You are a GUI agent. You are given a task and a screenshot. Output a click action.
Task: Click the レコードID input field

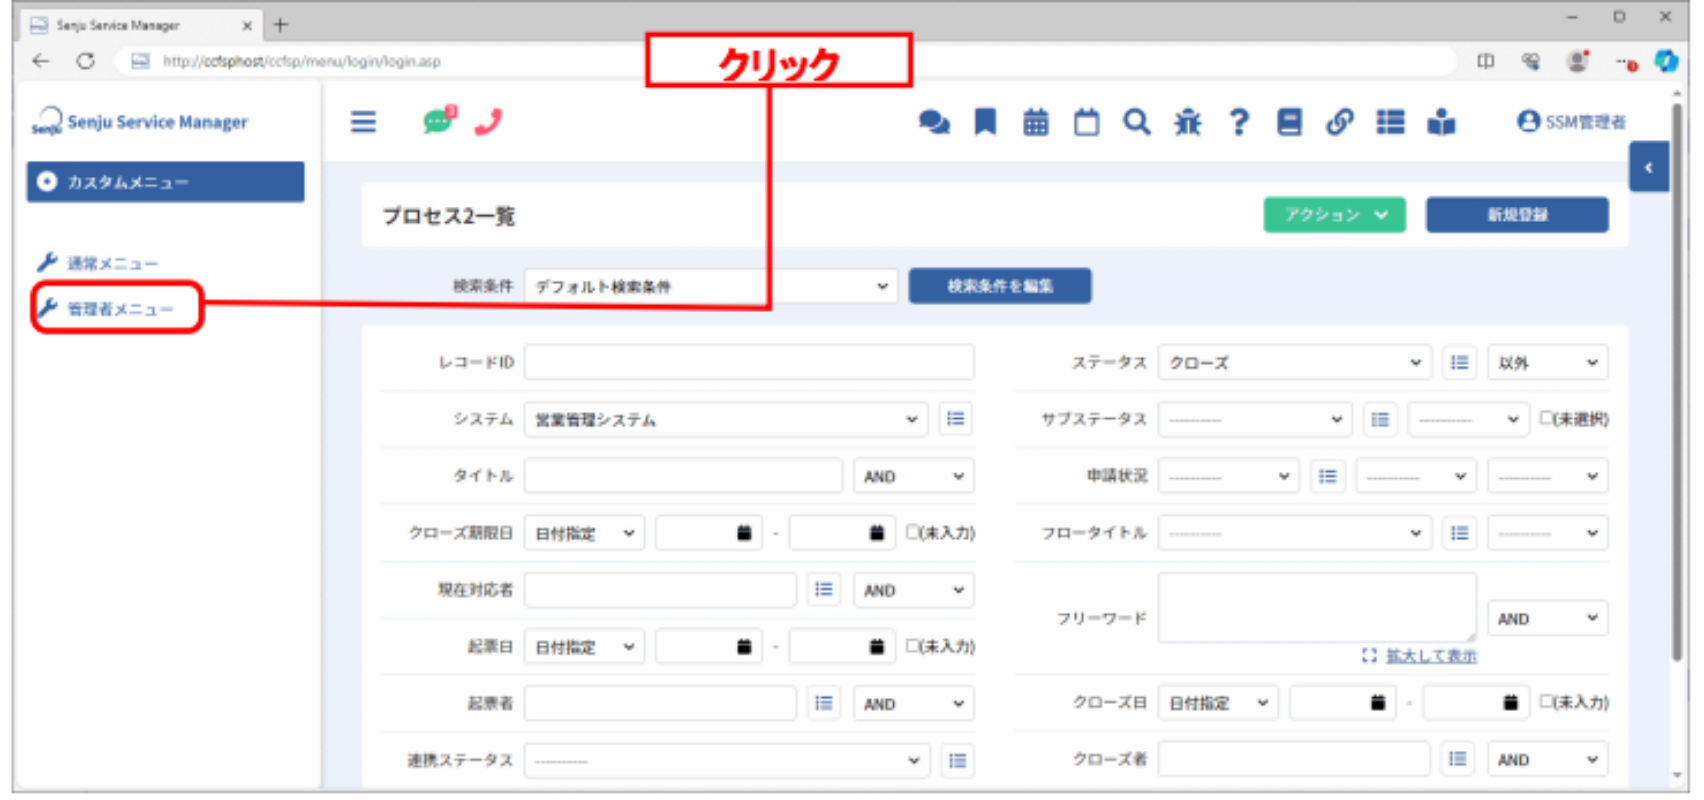(749, 362)
